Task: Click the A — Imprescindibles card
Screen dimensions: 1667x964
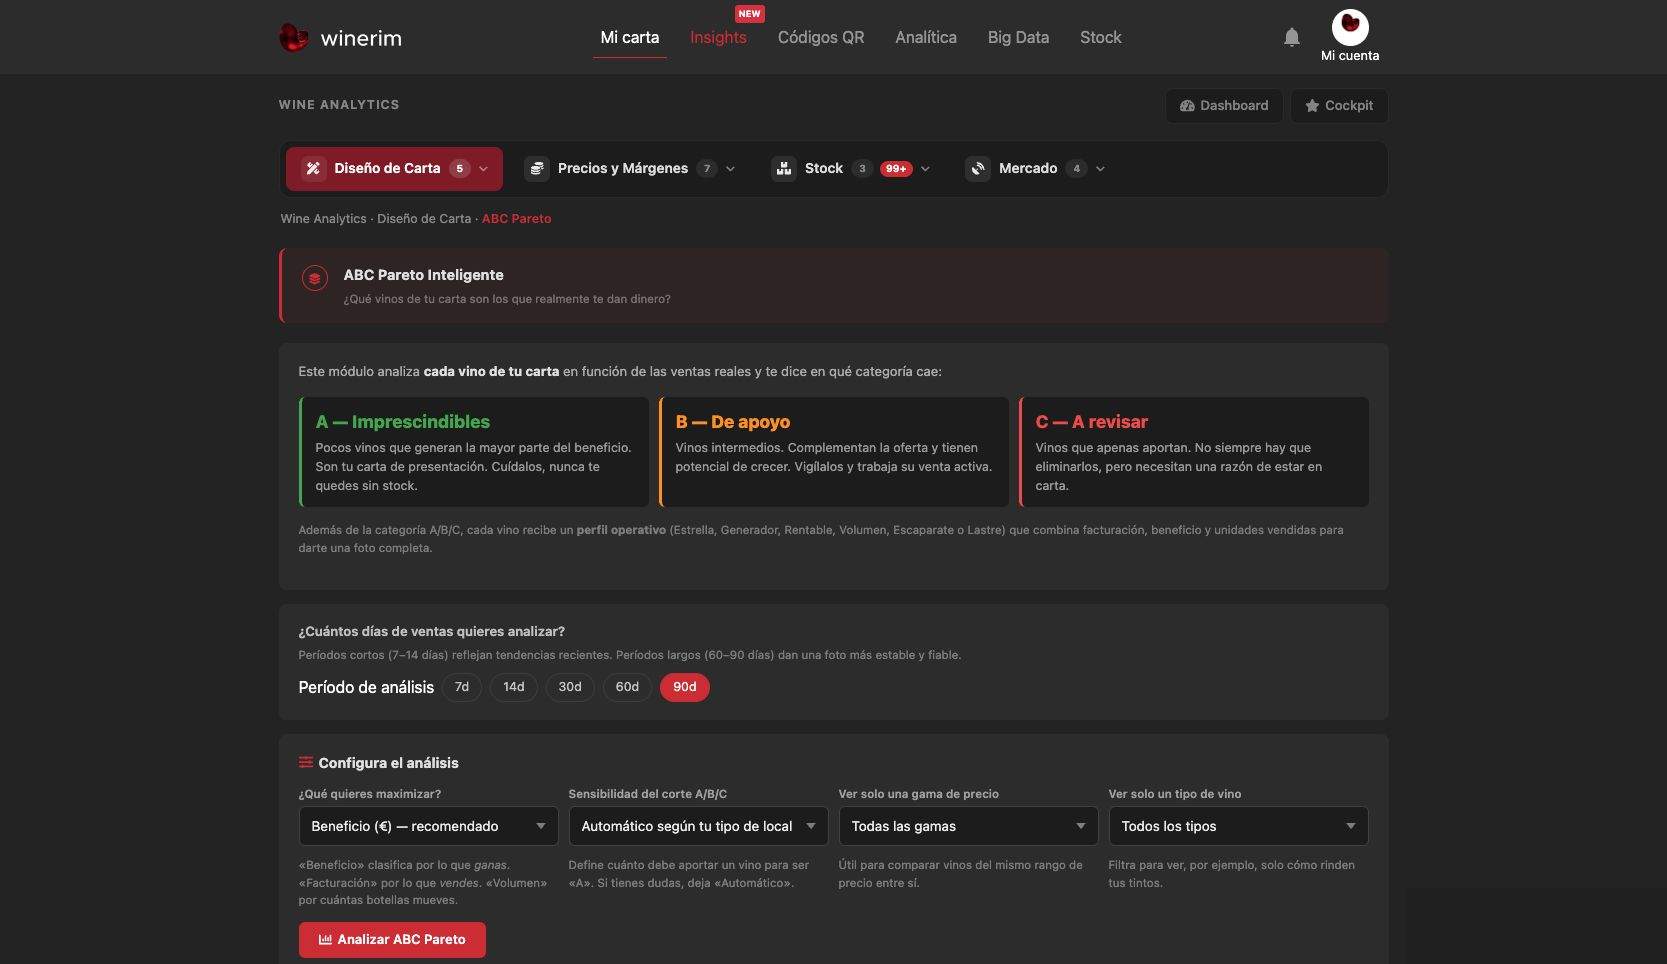Action: pos(474,452)
